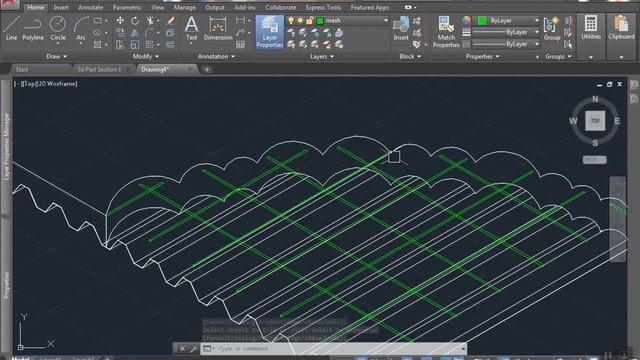Open the ByLayer linetype dropdown
The image size is (640, 360).
[x=536, y=44]
